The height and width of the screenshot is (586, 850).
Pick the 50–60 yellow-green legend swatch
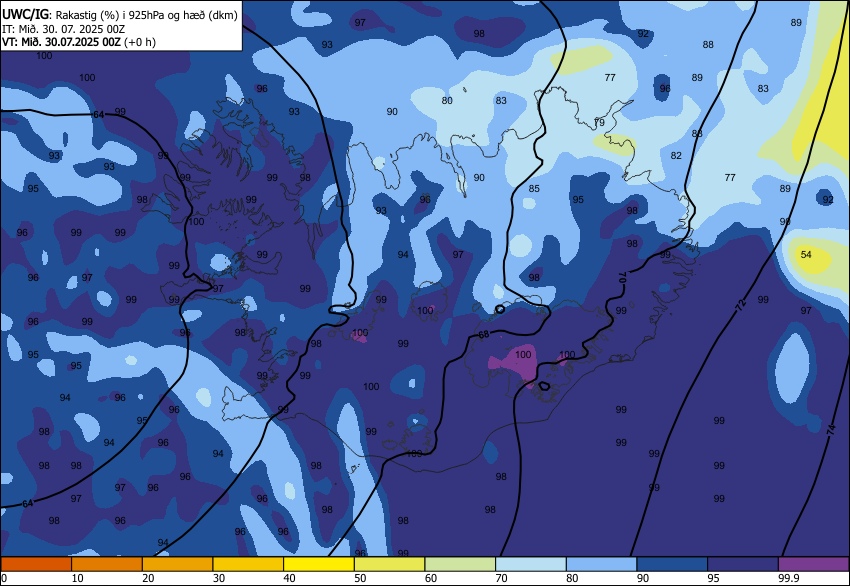pyautogui.click(x=389, y=564)
